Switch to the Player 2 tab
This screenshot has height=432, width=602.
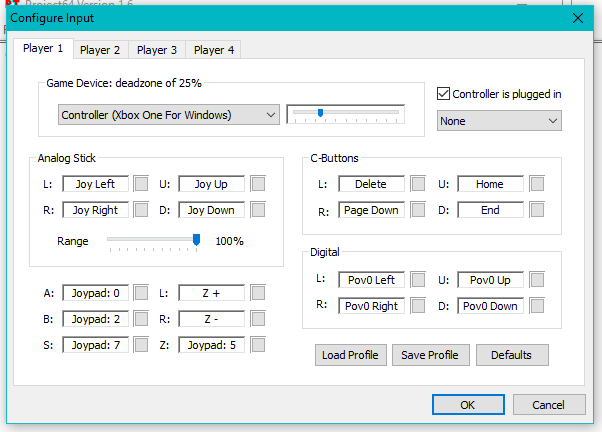[100, 50]
